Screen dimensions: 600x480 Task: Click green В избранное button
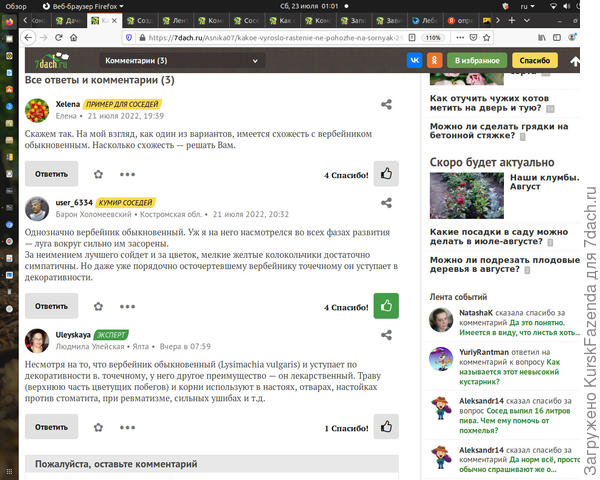475,61
